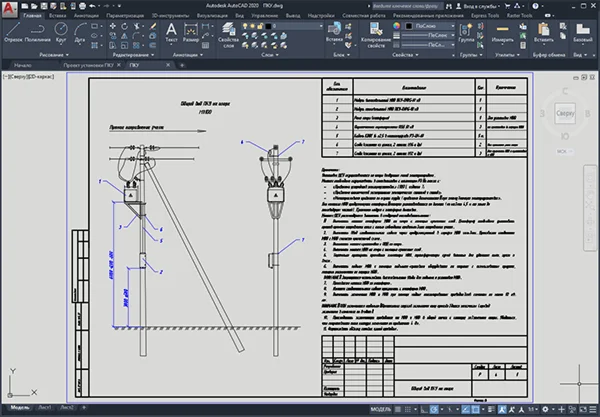Click the Plot printer icon in quick access toolbar

tap(82, 6)
